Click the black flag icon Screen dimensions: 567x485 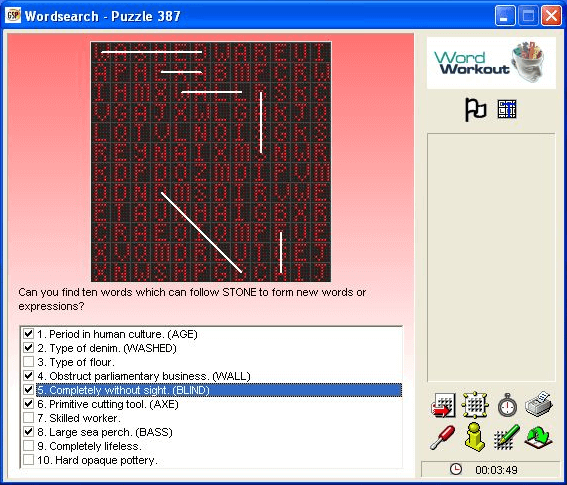coord(475,110)
